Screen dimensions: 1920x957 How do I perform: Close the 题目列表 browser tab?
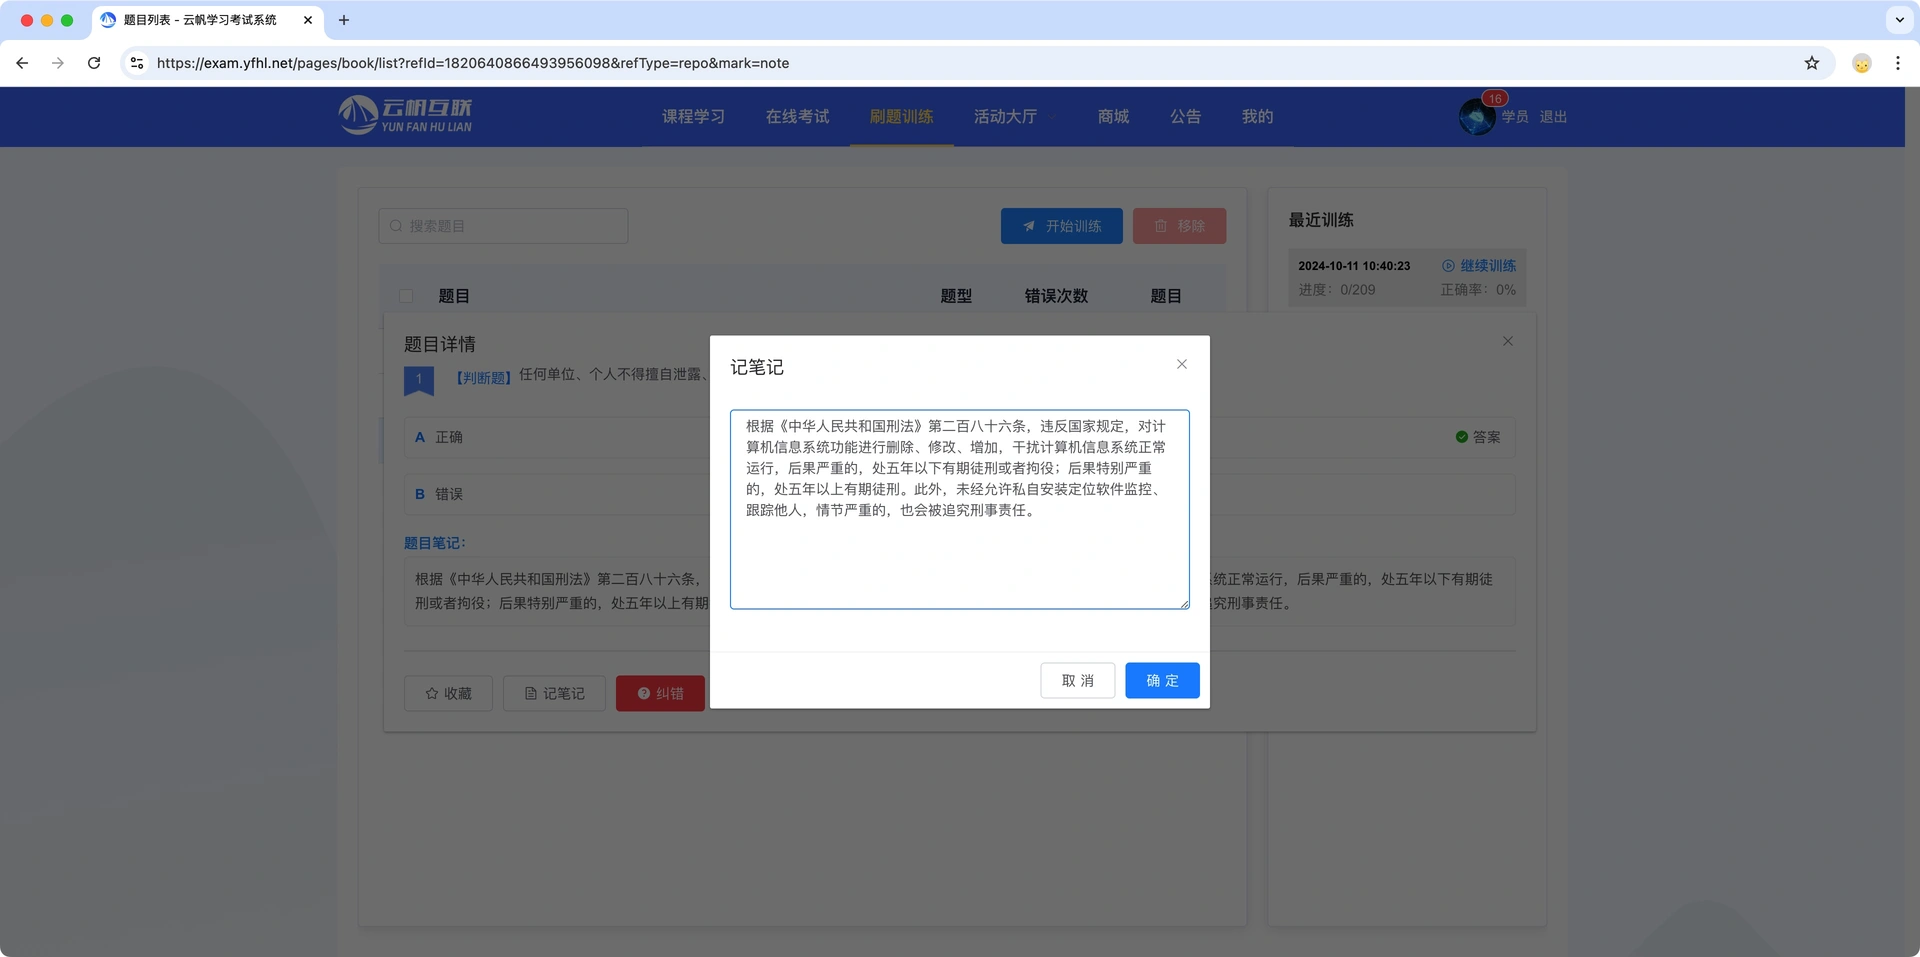308,20
